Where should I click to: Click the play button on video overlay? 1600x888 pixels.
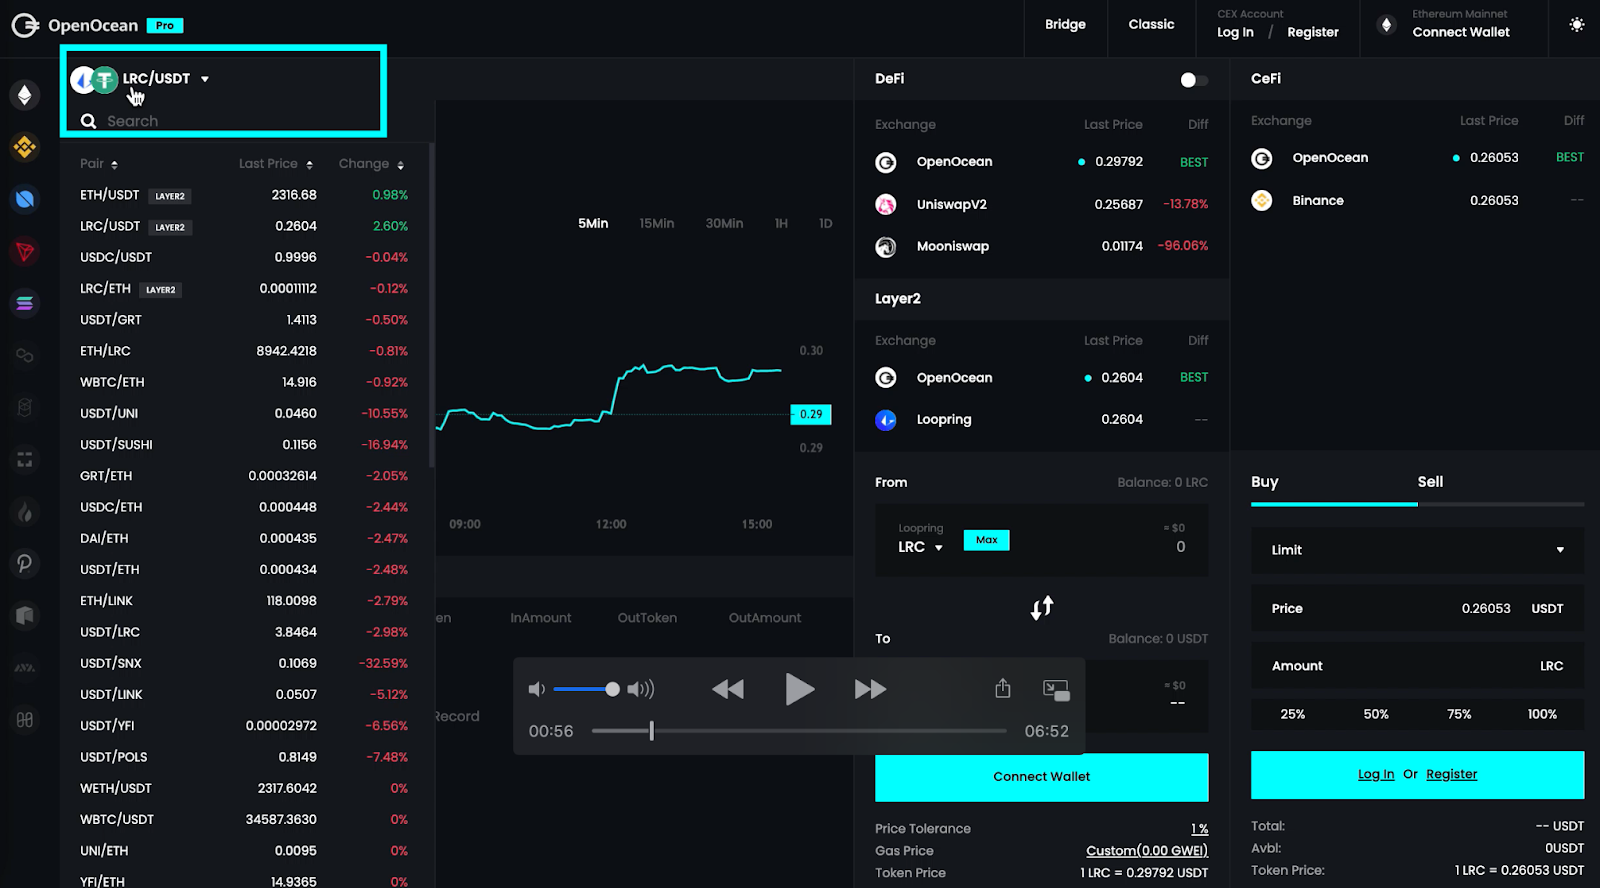pos(799,689)
